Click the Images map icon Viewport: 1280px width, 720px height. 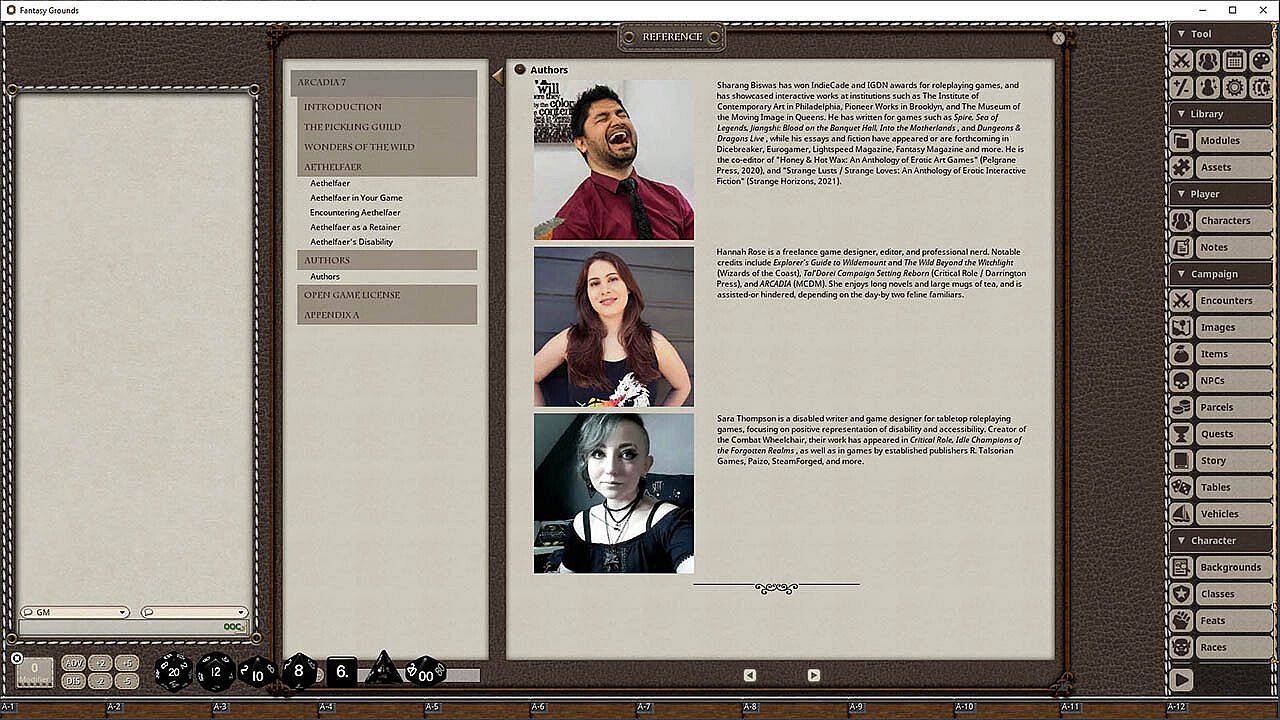1181,327
